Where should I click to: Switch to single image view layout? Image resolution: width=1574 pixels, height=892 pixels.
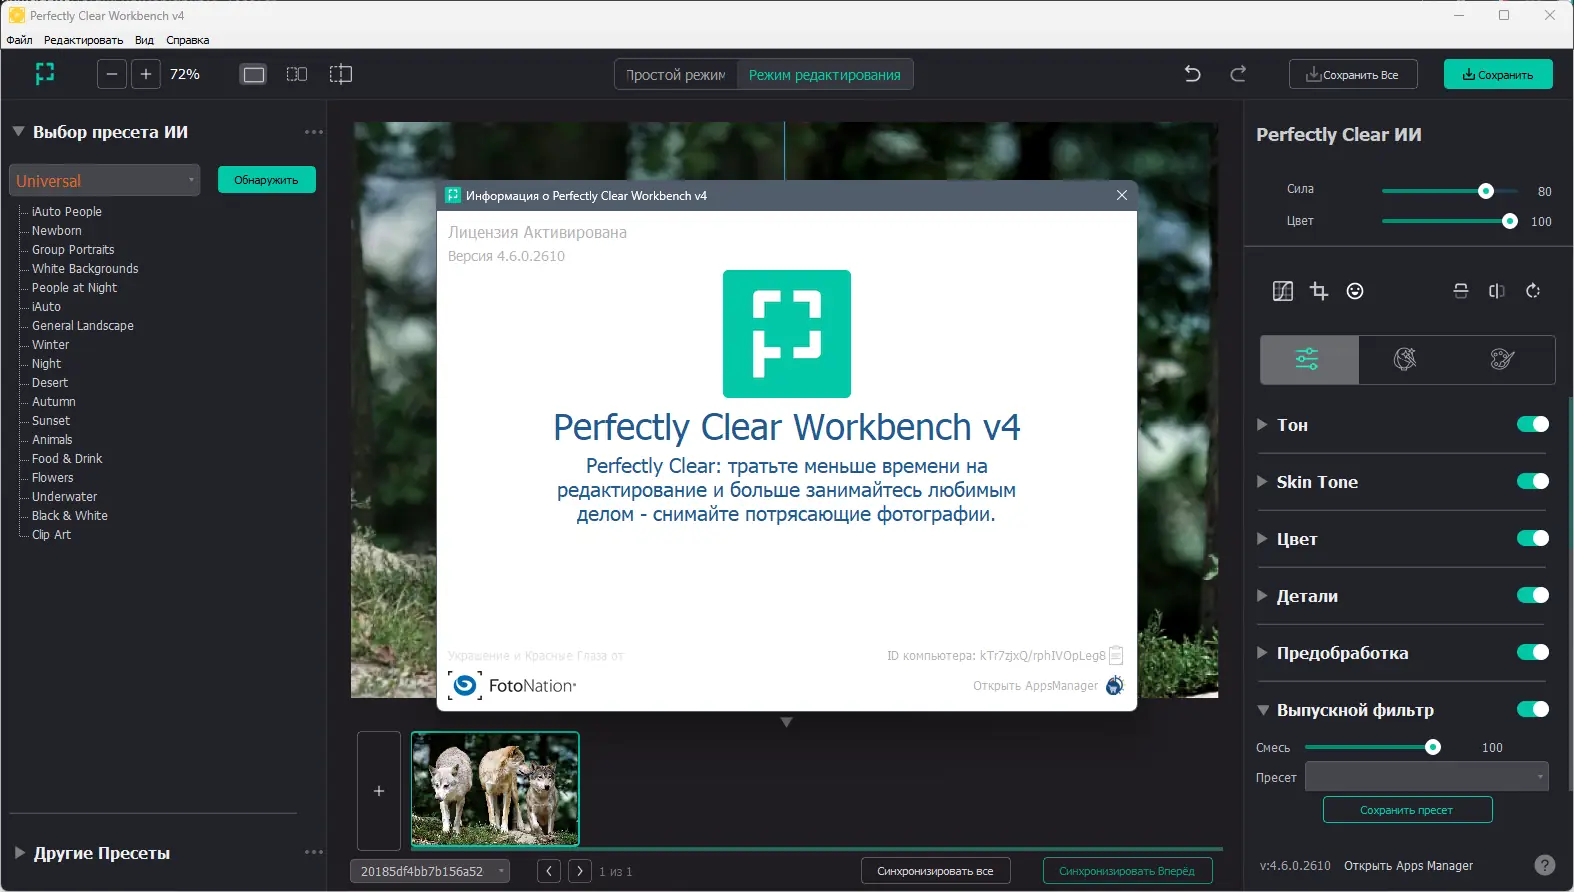point(254,74)
